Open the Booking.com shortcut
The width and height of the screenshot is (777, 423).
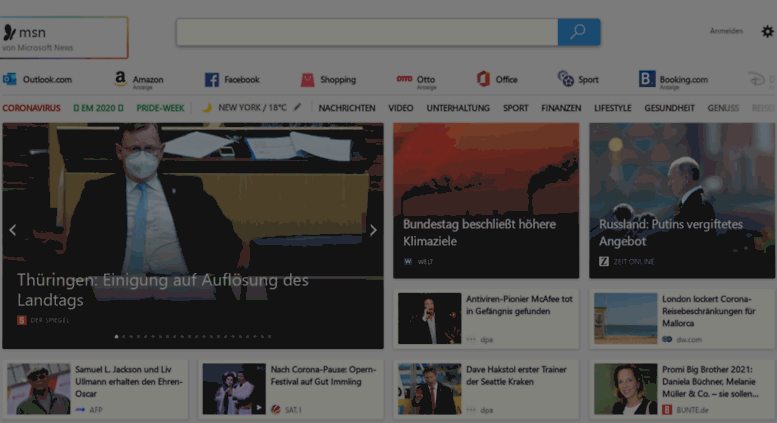click(673, 79)
